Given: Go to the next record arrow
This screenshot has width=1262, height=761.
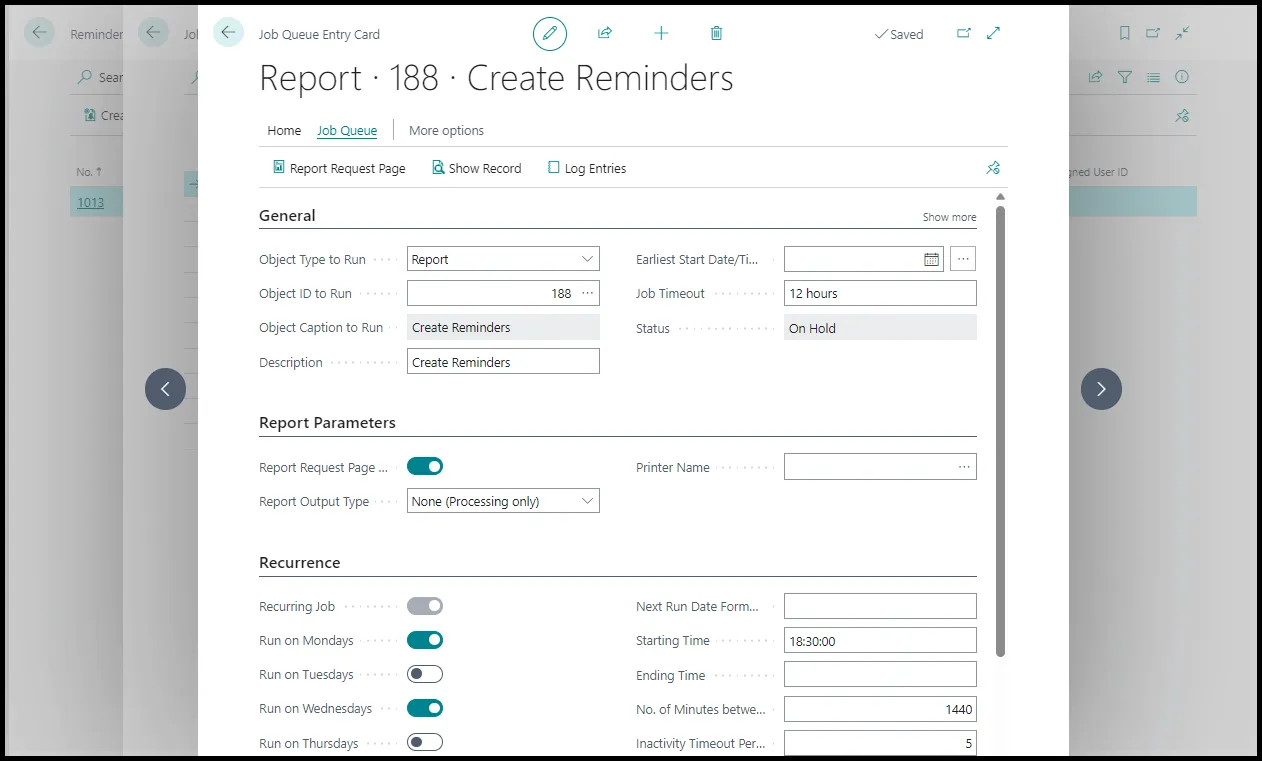Looking at the screenshot, I should (1101, 389).
